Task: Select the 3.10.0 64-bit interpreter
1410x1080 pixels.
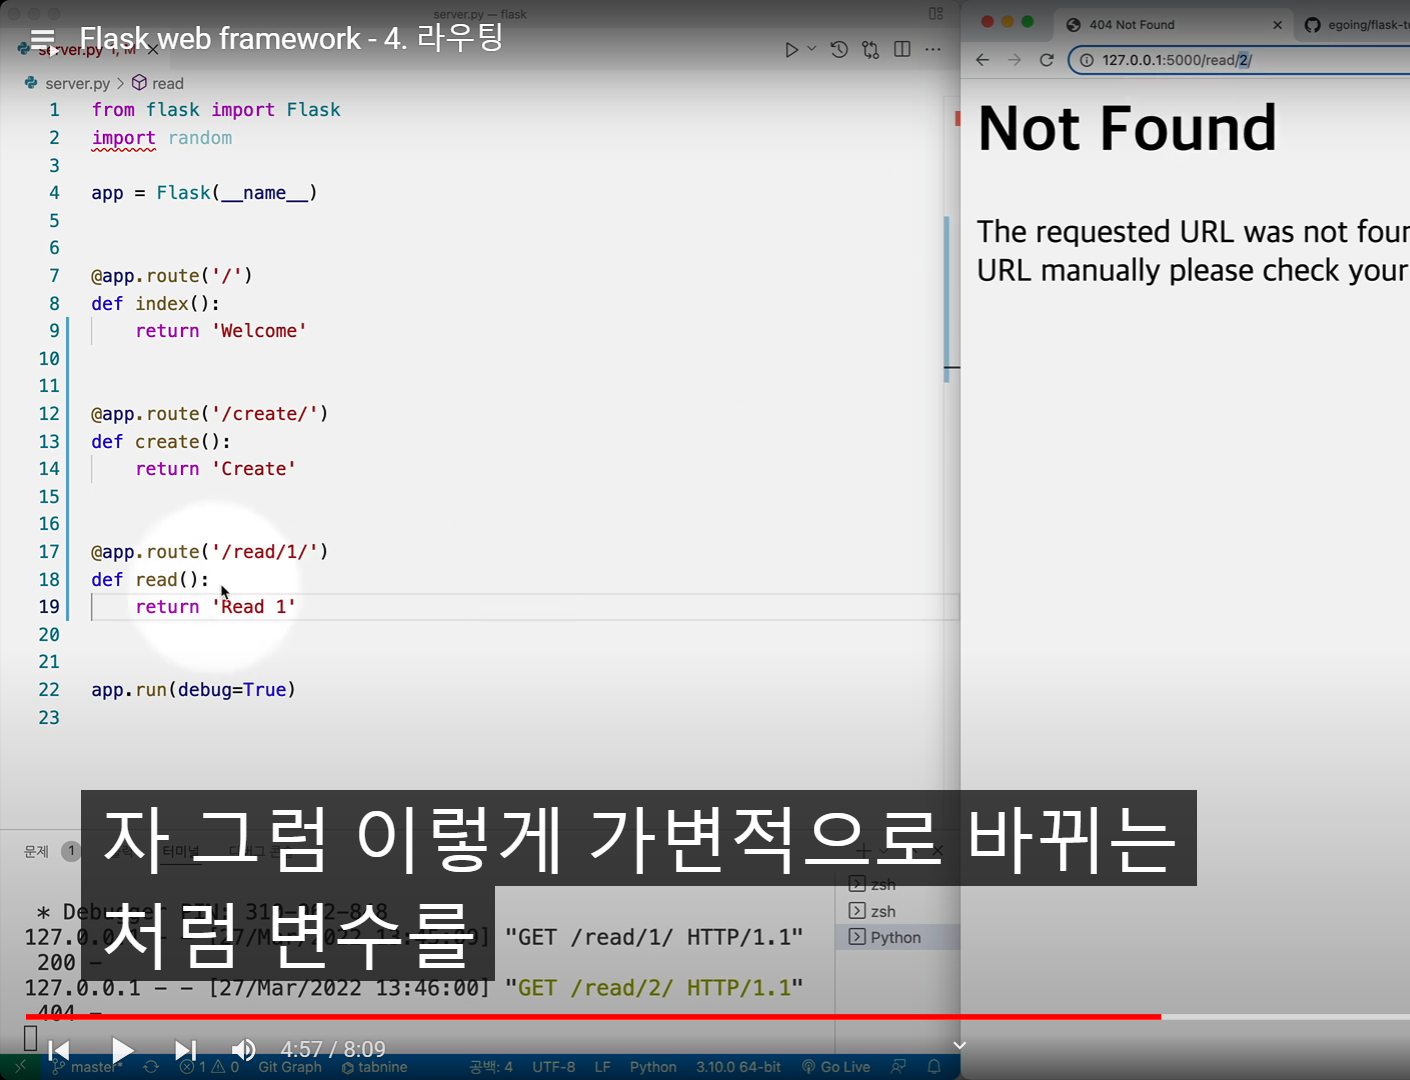Action: 739,1067
